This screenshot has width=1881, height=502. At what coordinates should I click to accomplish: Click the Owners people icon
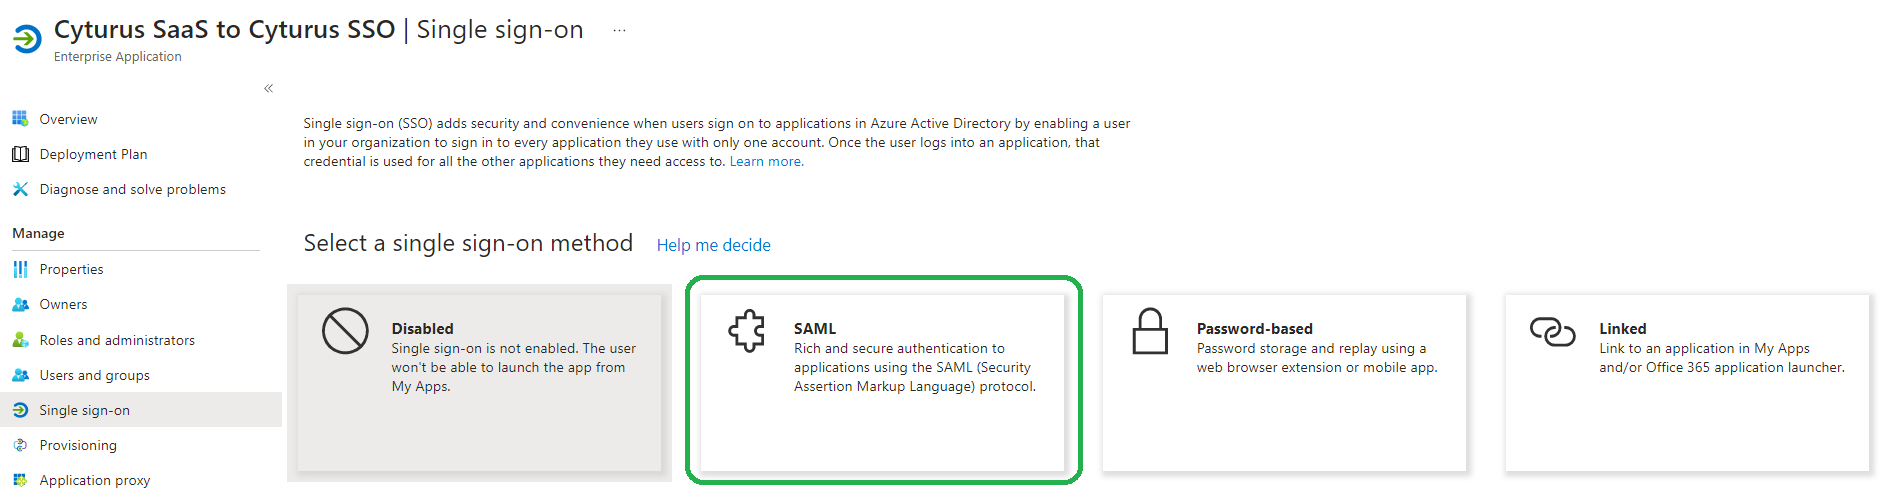[20, 304]
